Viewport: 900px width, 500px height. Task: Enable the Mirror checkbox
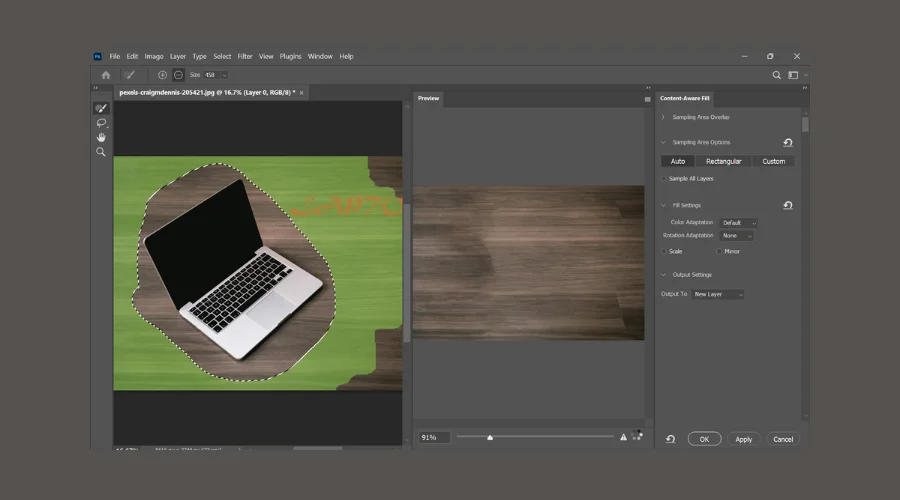(719, 251)
